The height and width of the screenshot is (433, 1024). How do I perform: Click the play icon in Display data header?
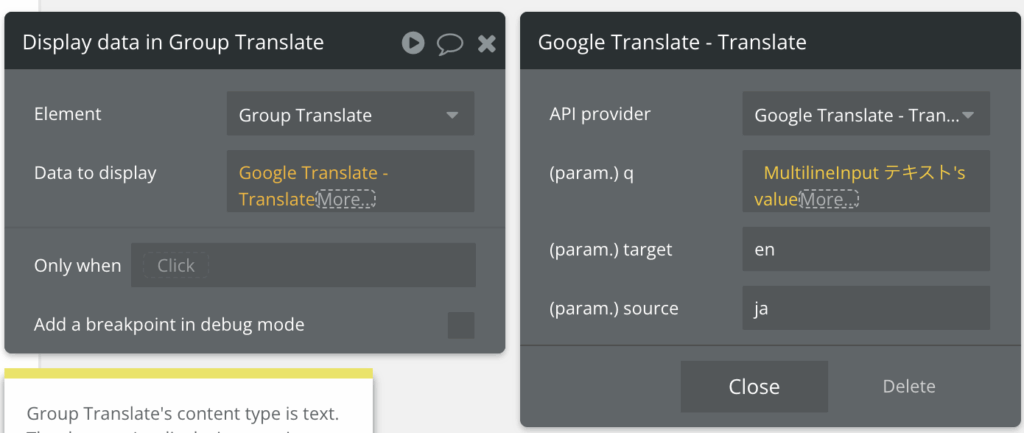tap(413, 43)
